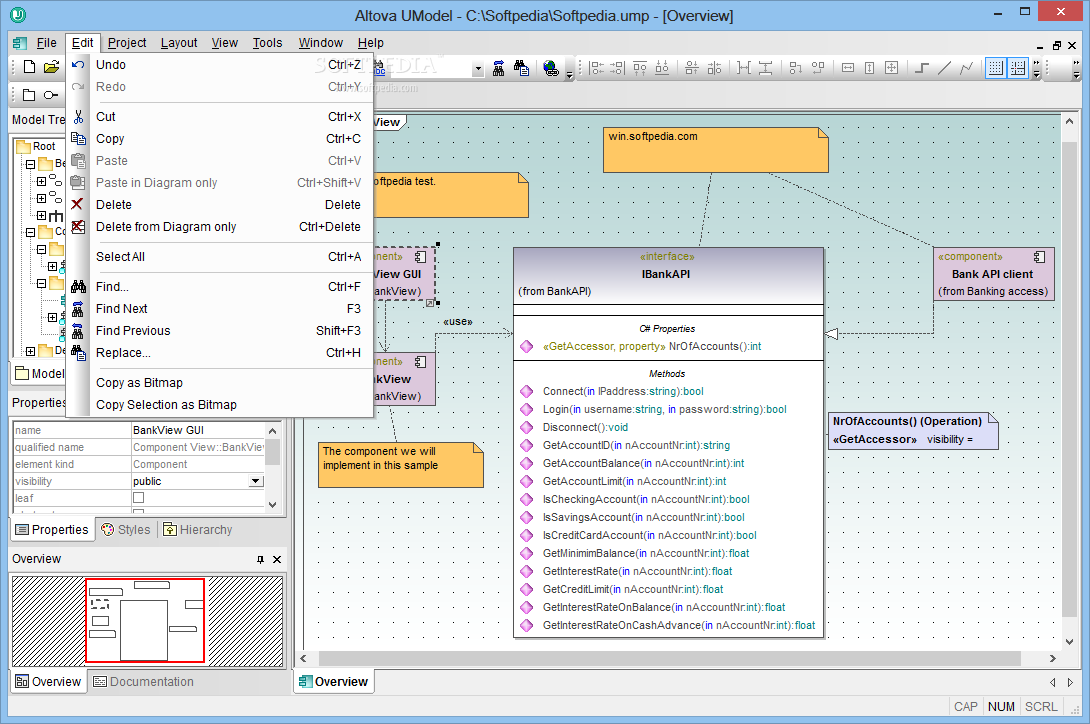Open toolbar options arrow after Snap to Grid
Viewport: 1090px width, 724px height.
pyautogui.click(x=1036, y=69)
